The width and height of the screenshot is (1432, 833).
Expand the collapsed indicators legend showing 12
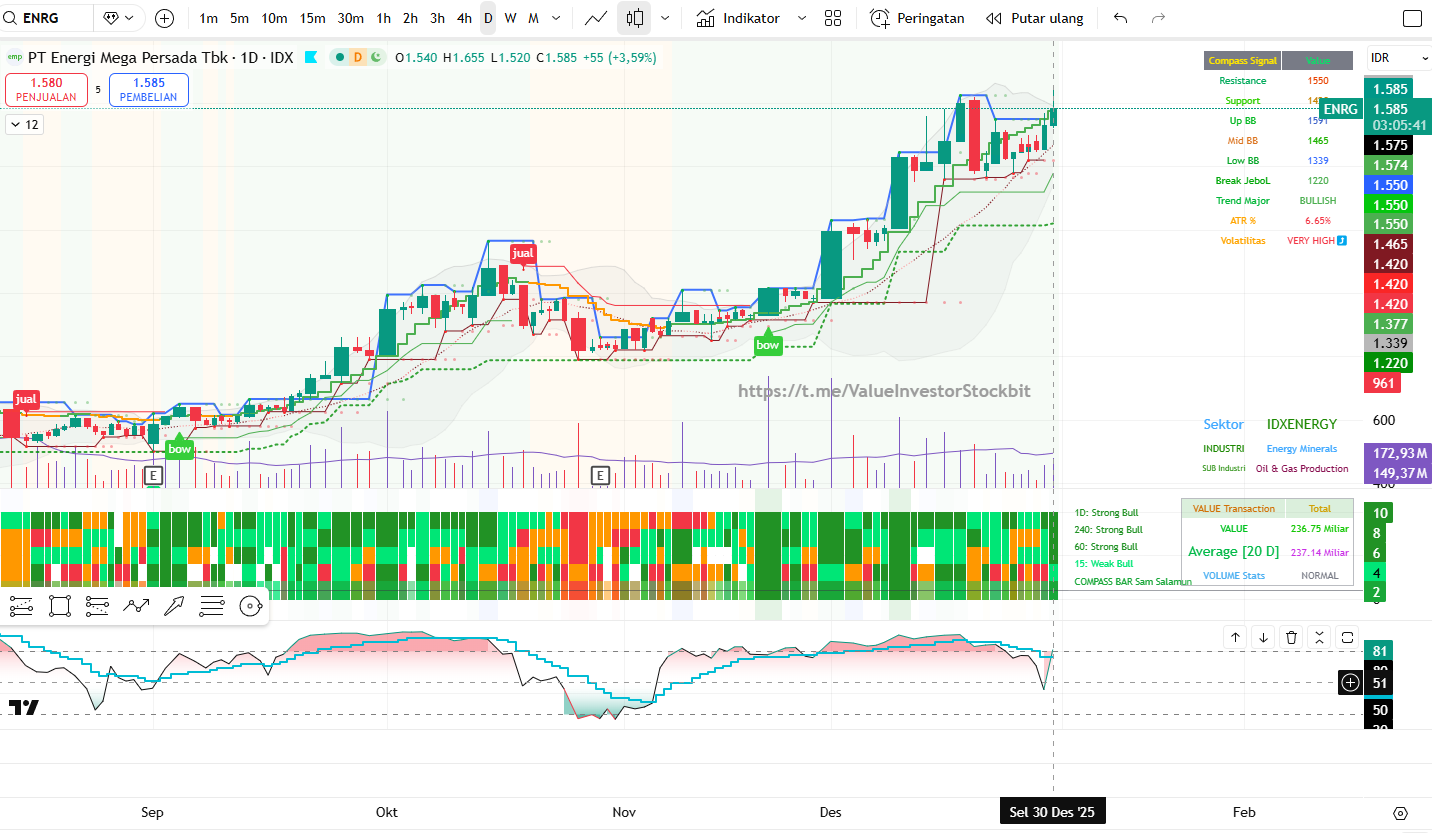click(24, 125)
